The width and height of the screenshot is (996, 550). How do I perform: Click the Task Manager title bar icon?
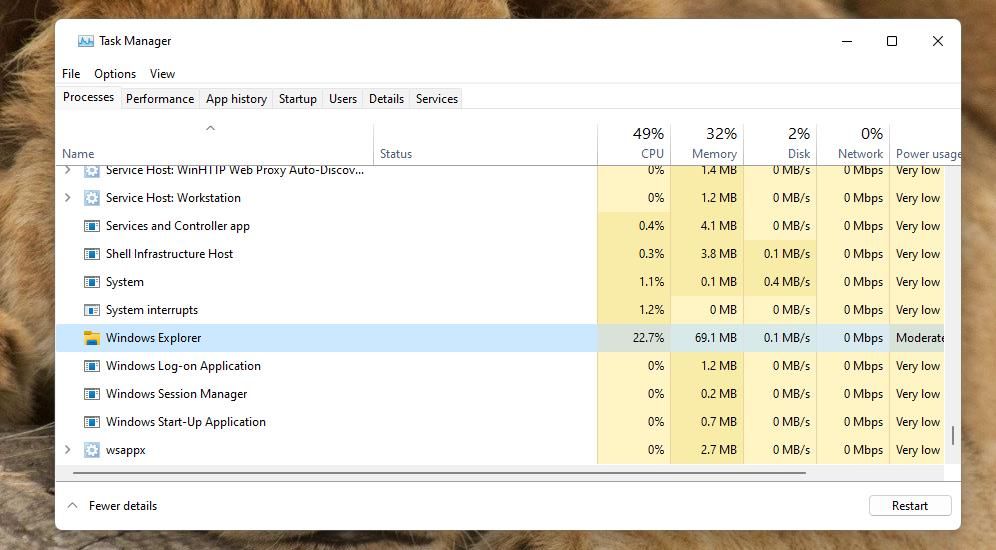pyautogui.click(x=86, y=41)
